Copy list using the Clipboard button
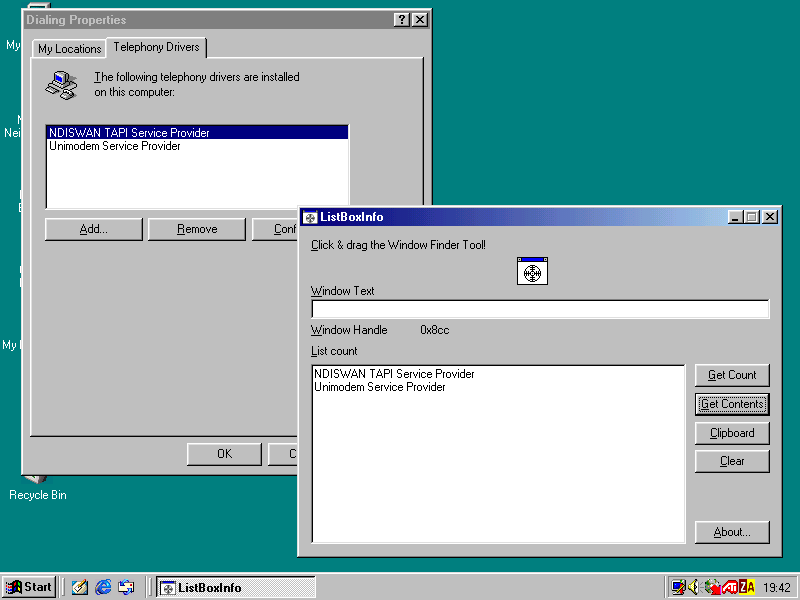Screen dimensions: 800x600 click(x=732, y=433)
